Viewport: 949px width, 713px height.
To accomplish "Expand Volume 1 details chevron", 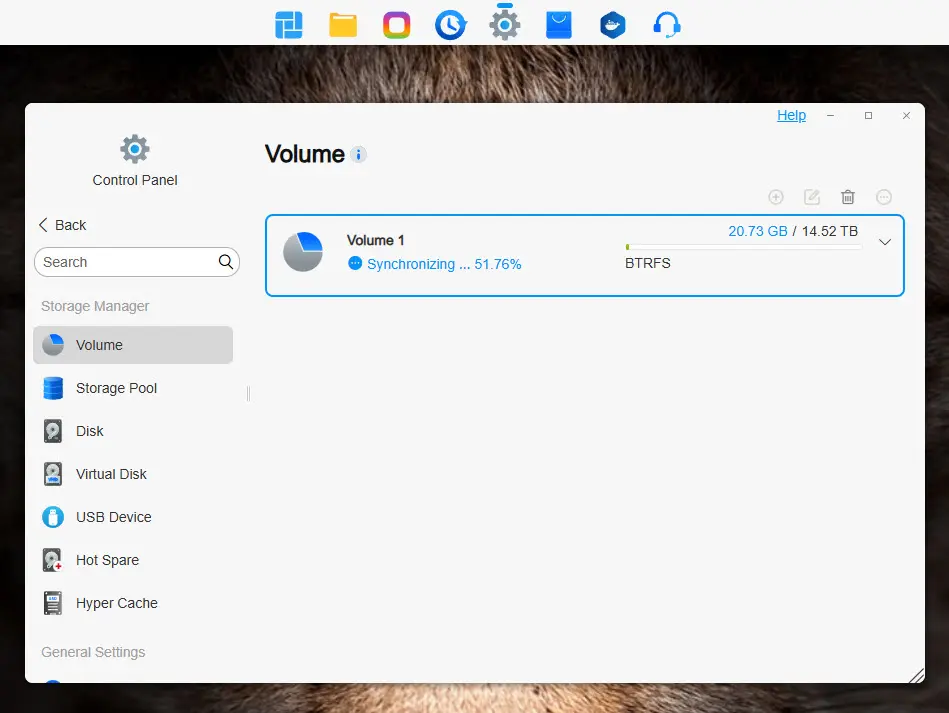I will tap(885, 242).
